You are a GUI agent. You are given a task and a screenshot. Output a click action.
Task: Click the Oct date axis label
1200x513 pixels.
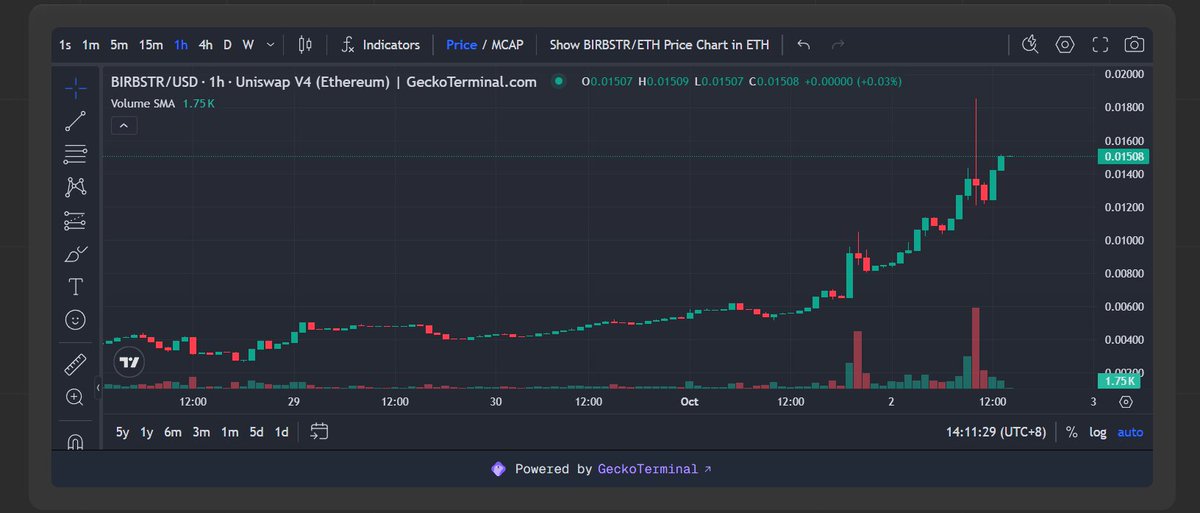pos(688,402)
